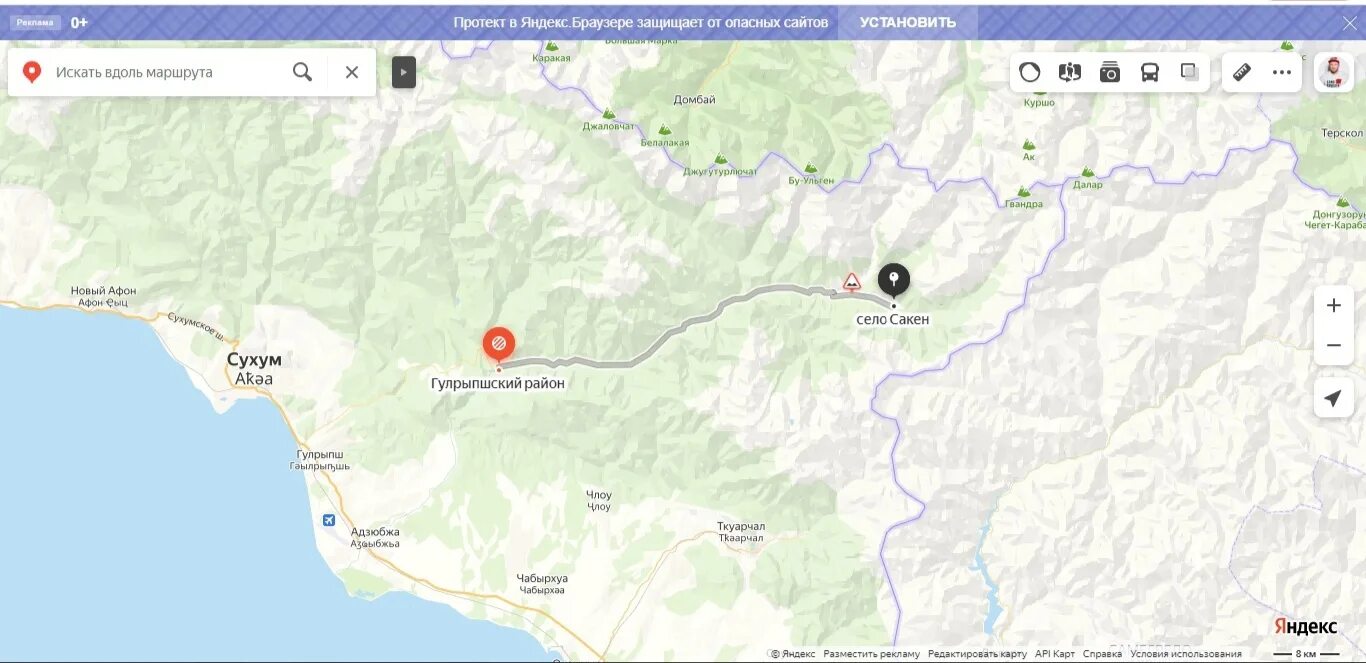Click the 'Новый Афон' label
Screen dimensions: 1366x663
click(103, 291)
